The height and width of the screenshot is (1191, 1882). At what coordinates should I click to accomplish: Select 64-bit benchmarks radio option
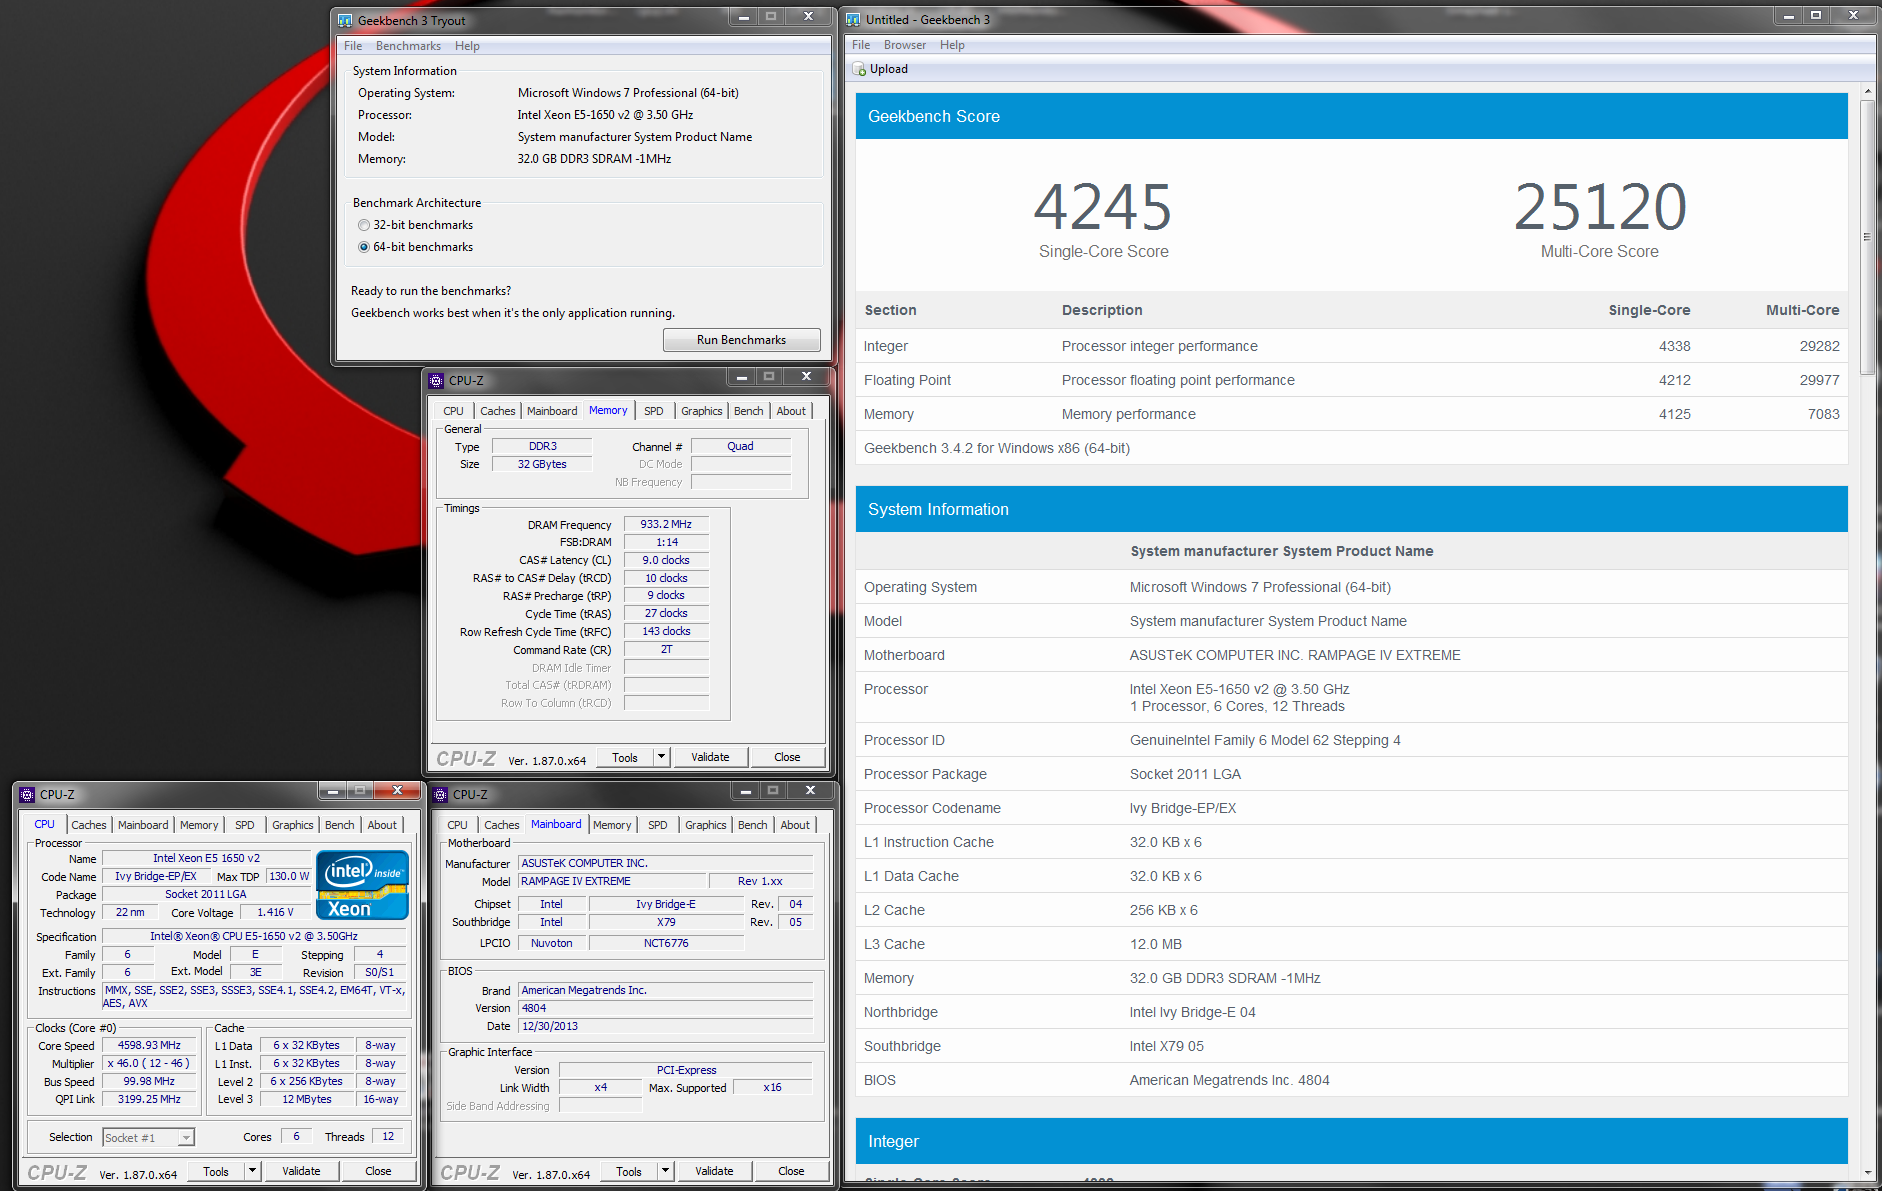pyautogui.click(x=364, y=247)
